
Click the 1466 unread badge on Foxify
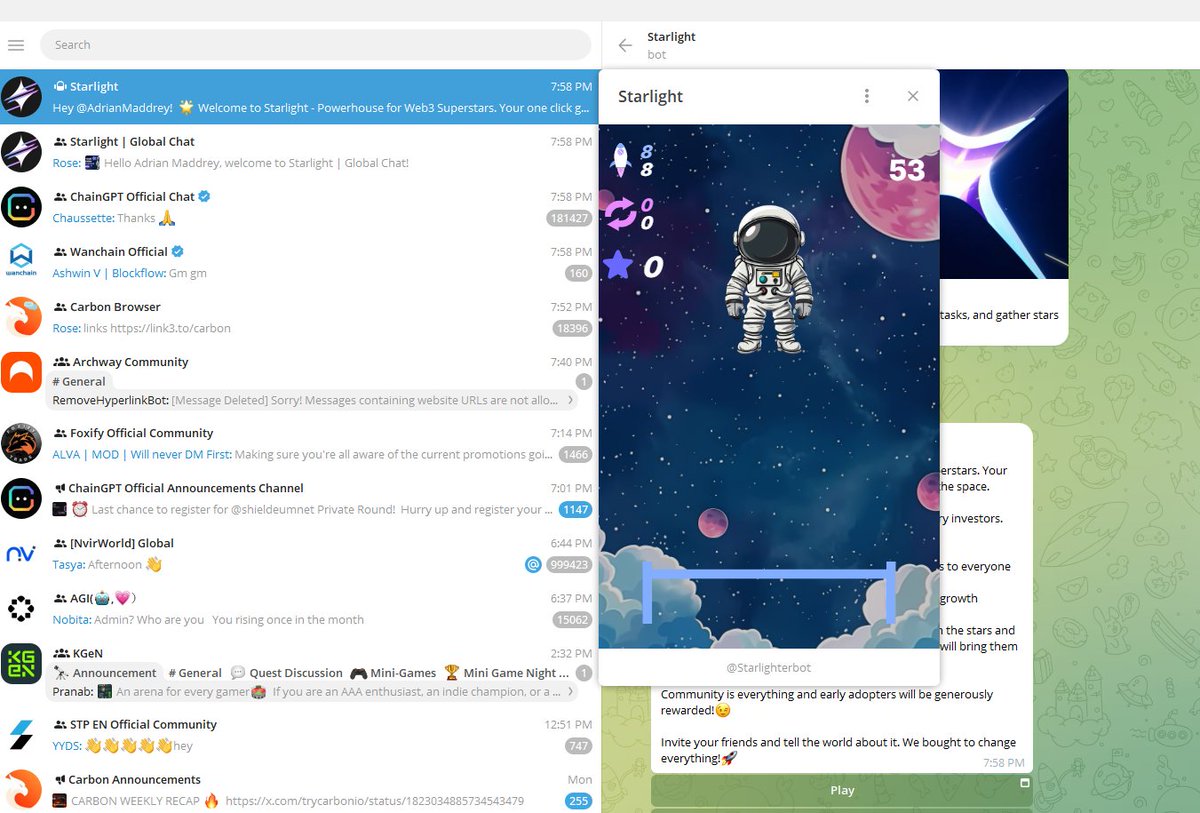pos(575,455)
